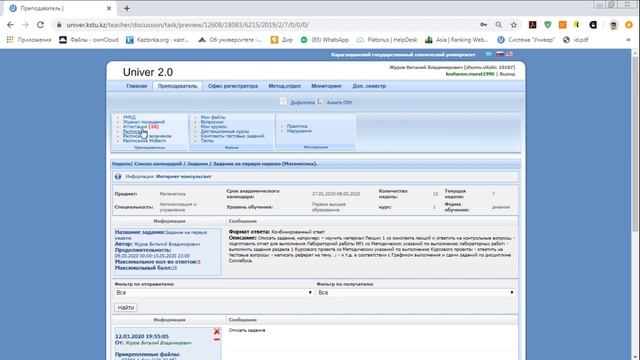This screenshot has width=640, height=360.
Task: Open the Тесты link
Action: click(x=207, y=141)
